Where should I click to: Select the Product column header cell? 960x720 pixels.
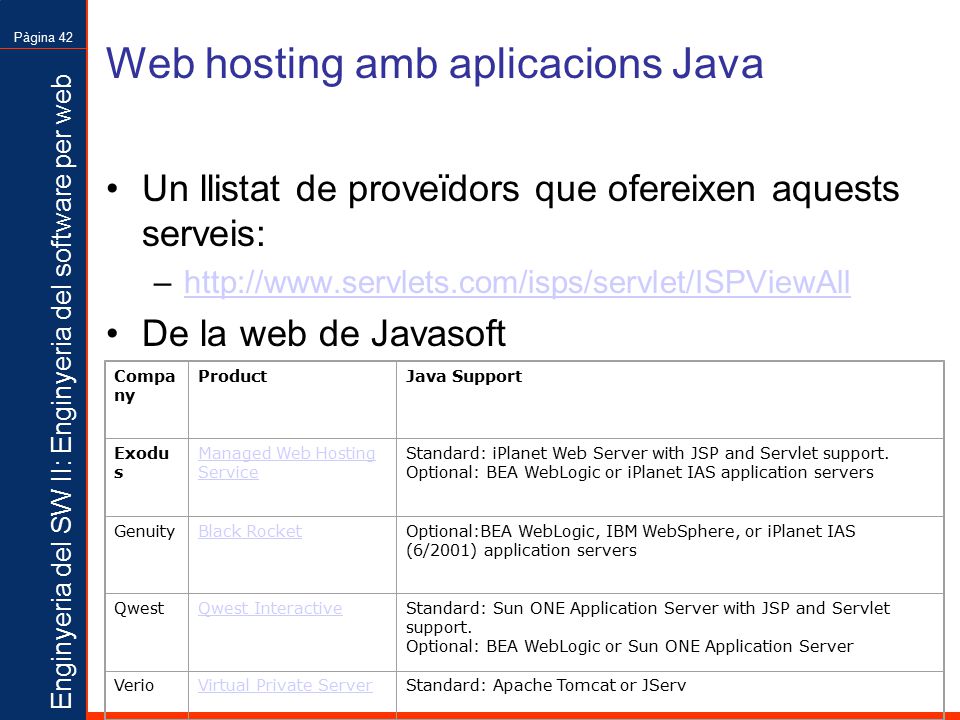pos(293,400)
